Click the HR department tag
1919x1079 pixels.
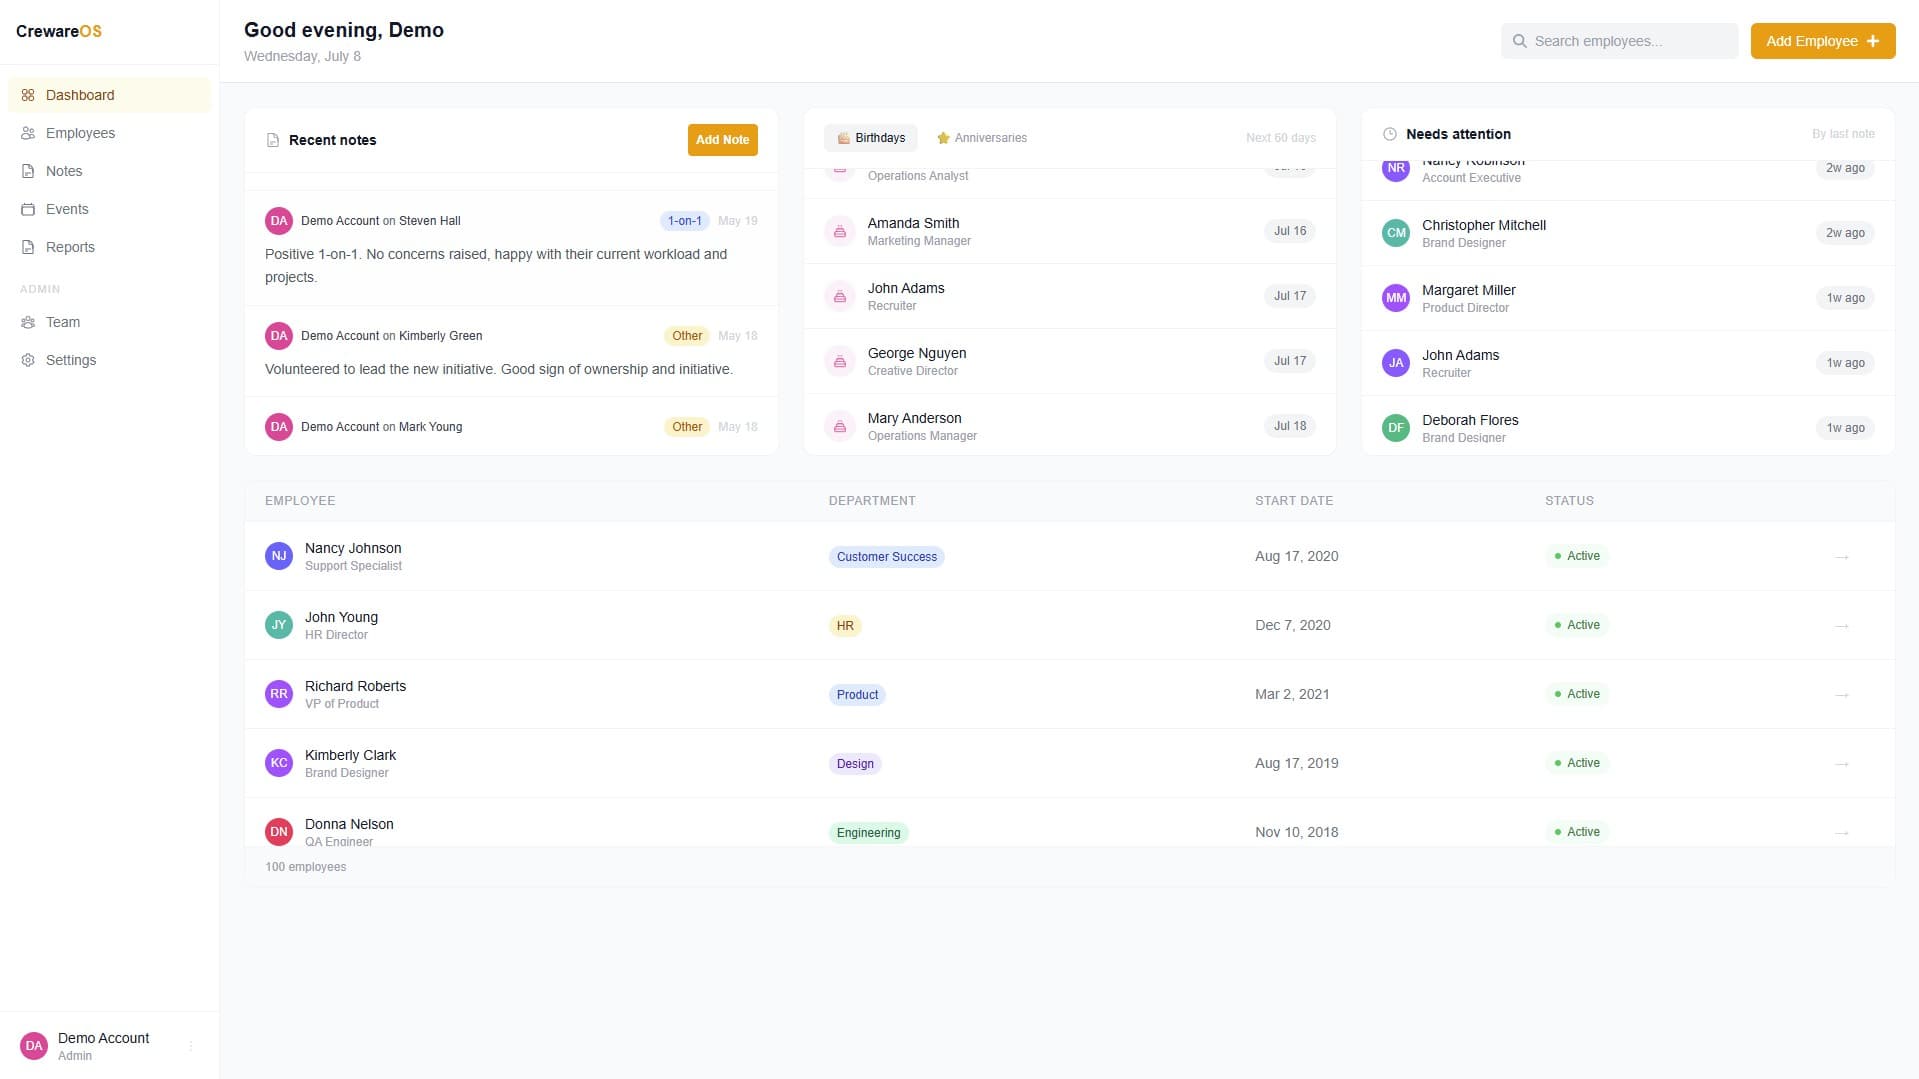pos(845,626)
